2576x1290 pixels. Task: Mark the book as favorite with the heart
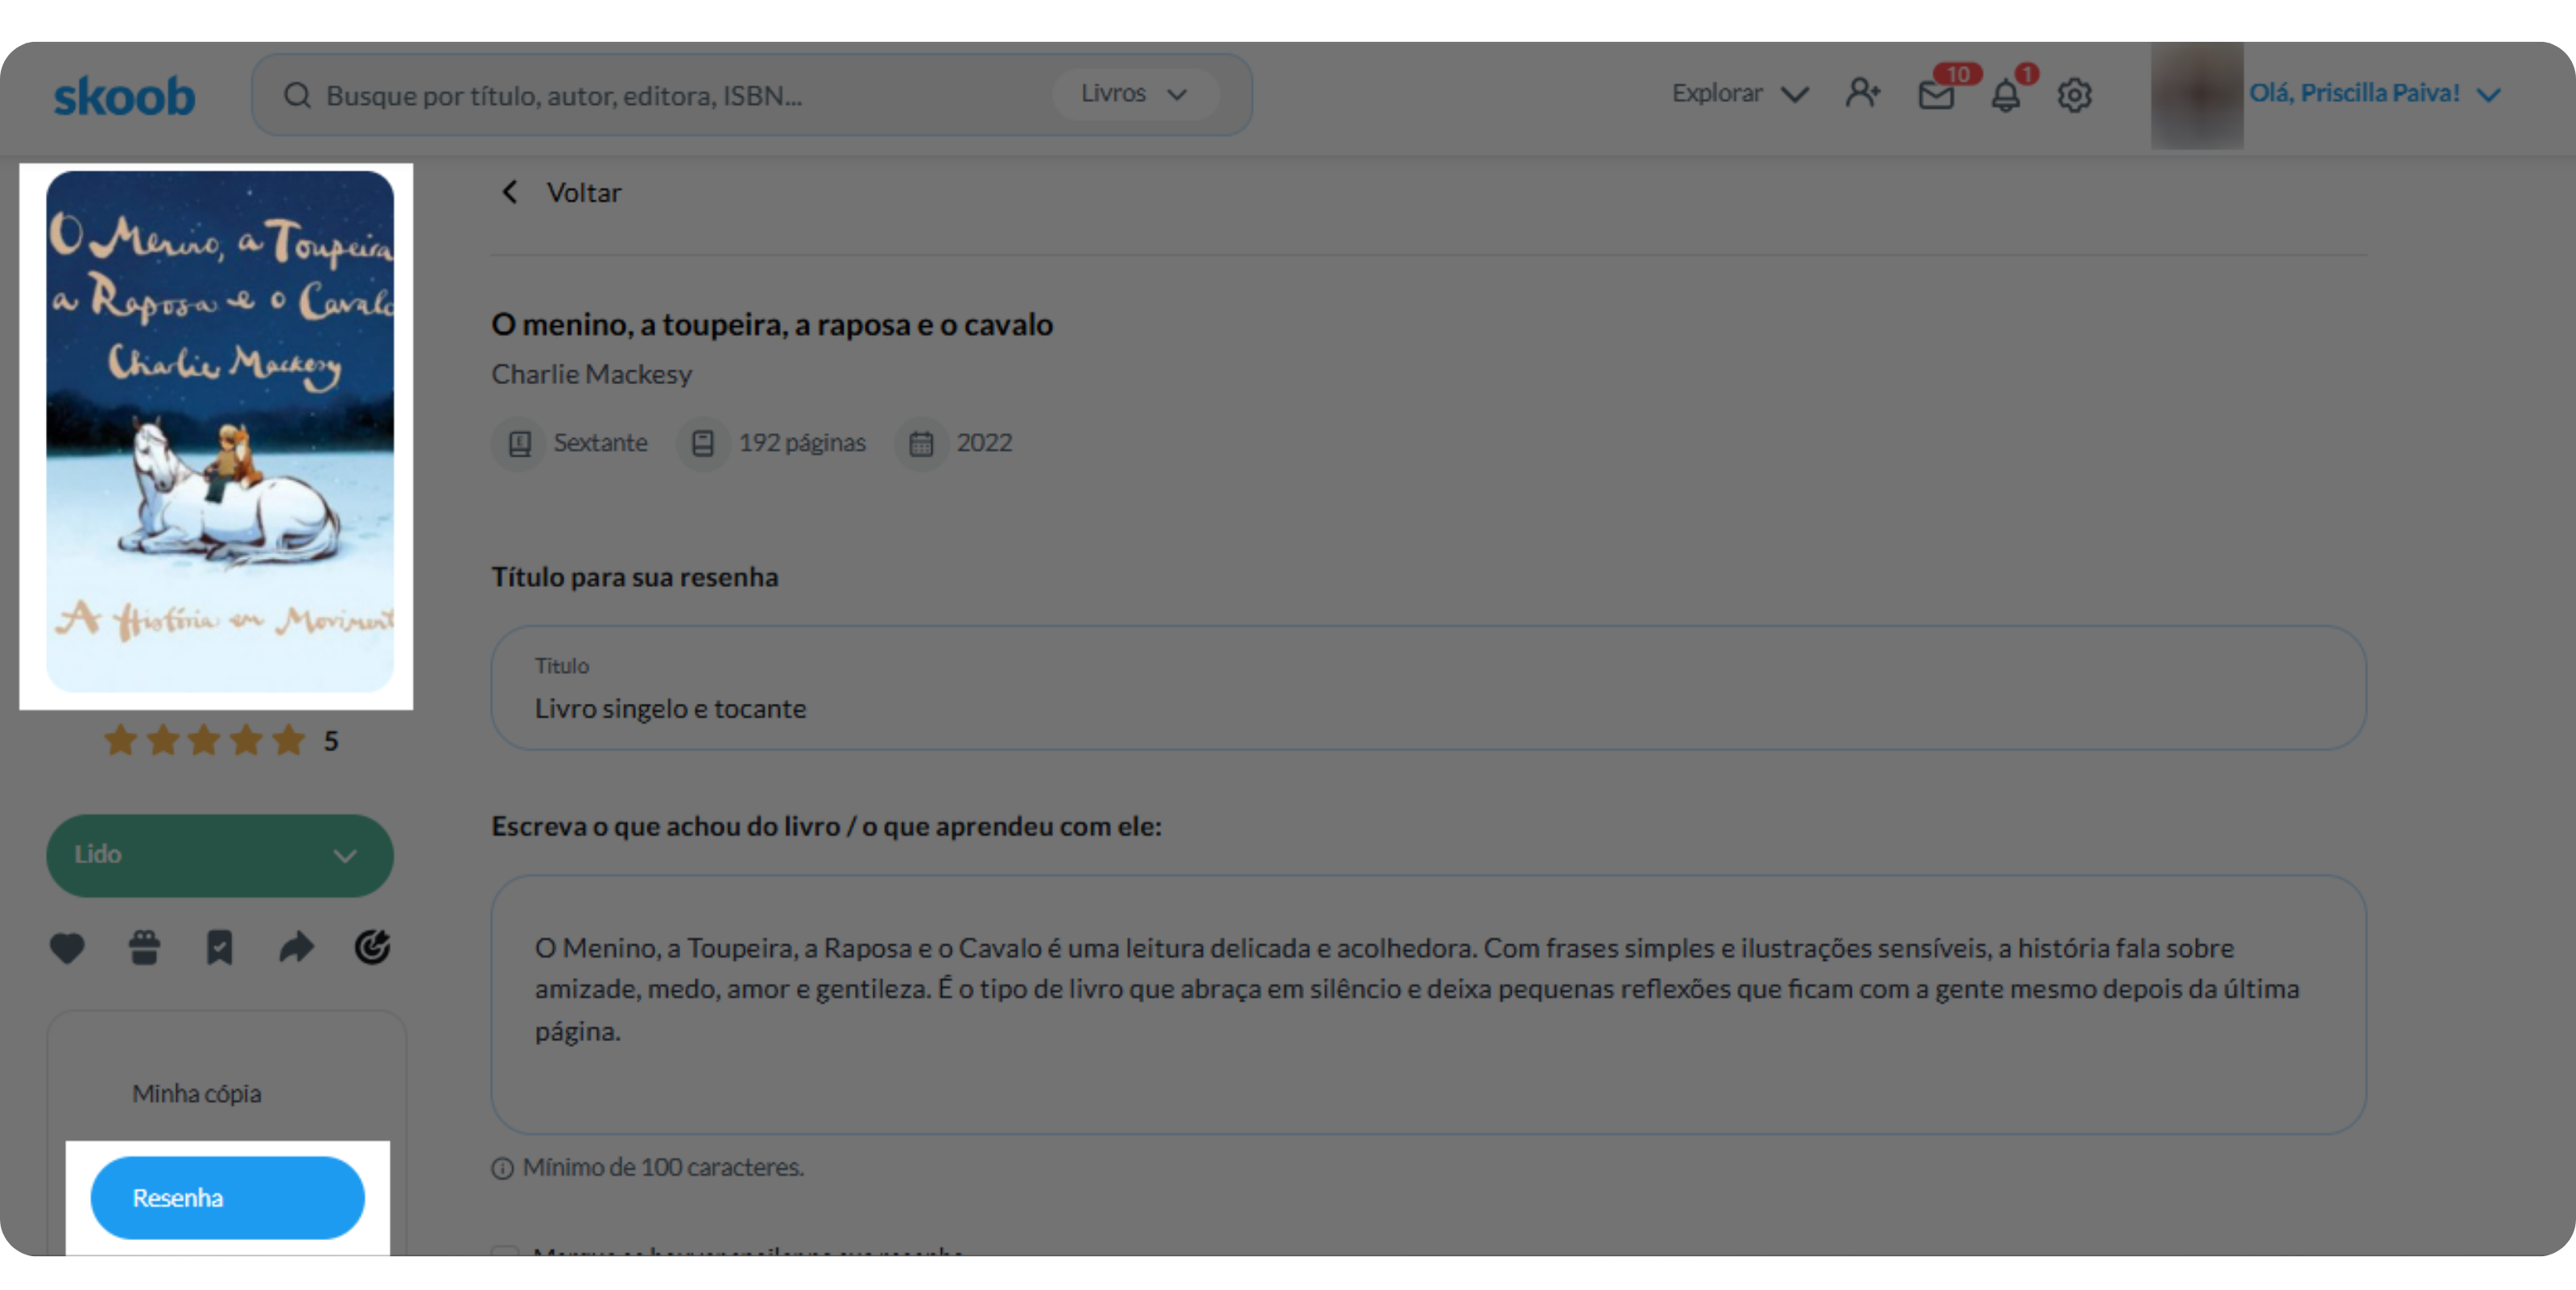click(67, 947)
